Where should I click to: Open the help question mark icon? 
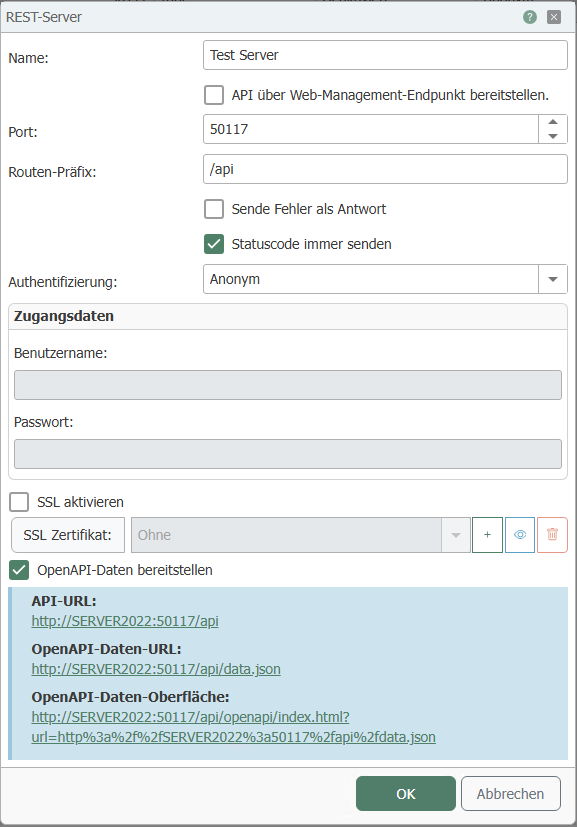tap(530, 17)
